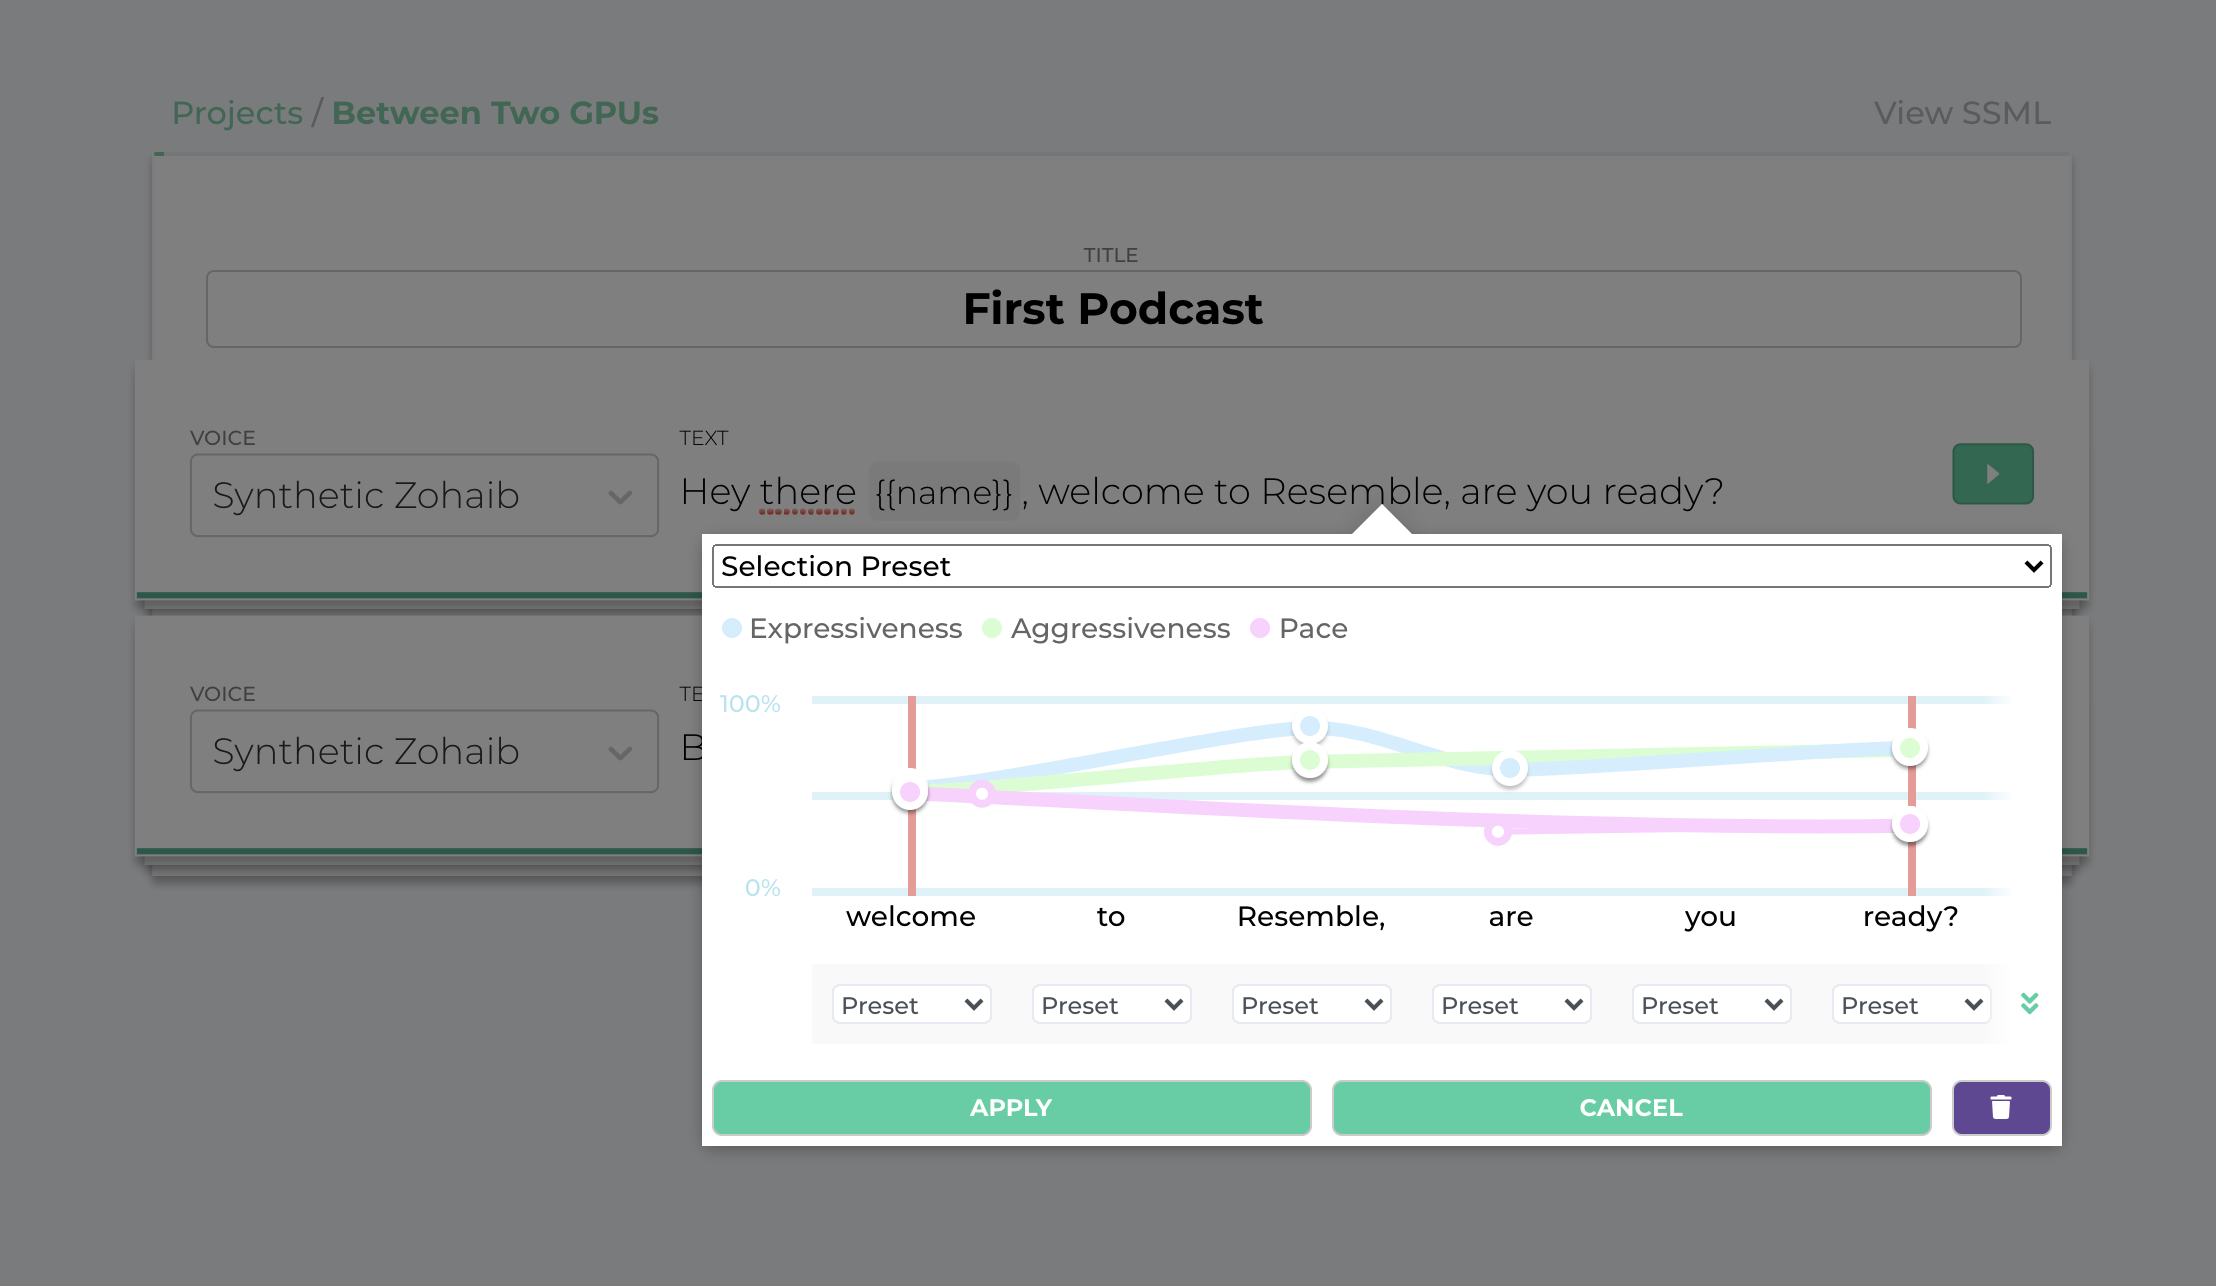Open the first Synthetic Zohaib voice dropdown

[x=424, y=496]
